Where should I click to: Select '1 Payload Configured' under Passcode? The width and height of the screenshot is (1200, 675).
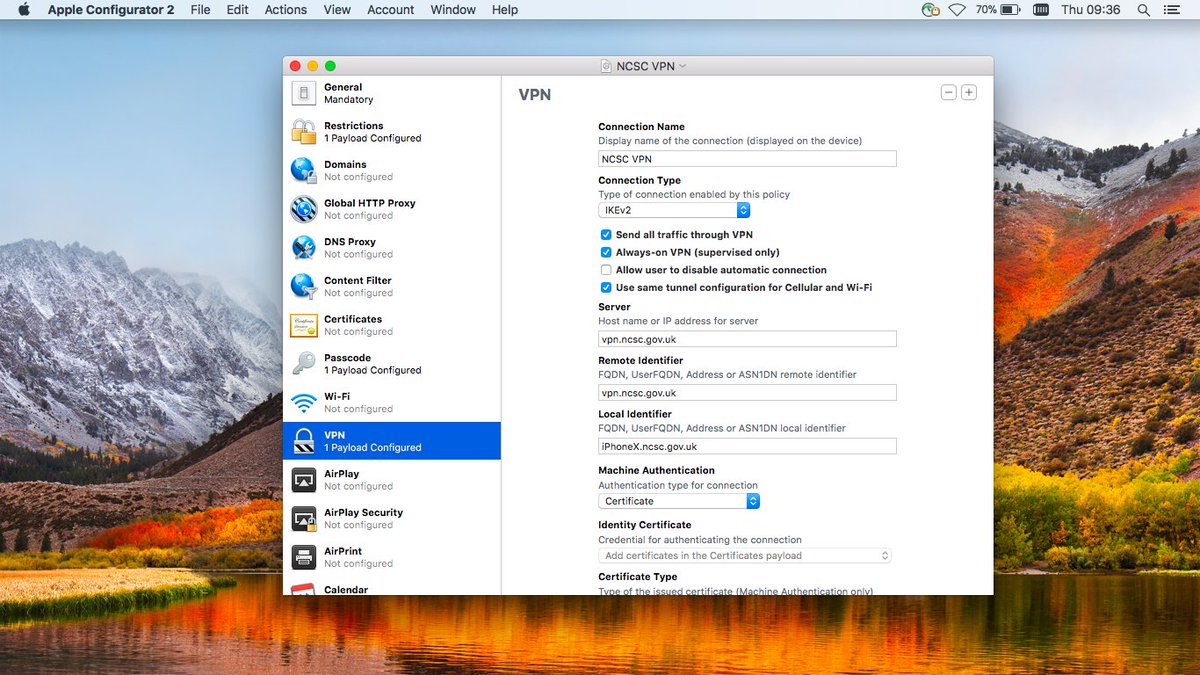373,370
